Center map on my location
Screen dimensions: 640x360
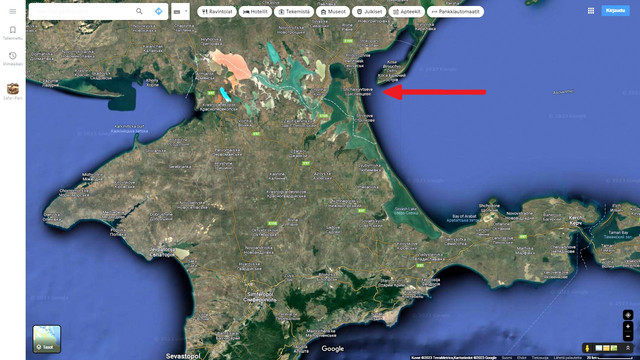tap(628, 315)
